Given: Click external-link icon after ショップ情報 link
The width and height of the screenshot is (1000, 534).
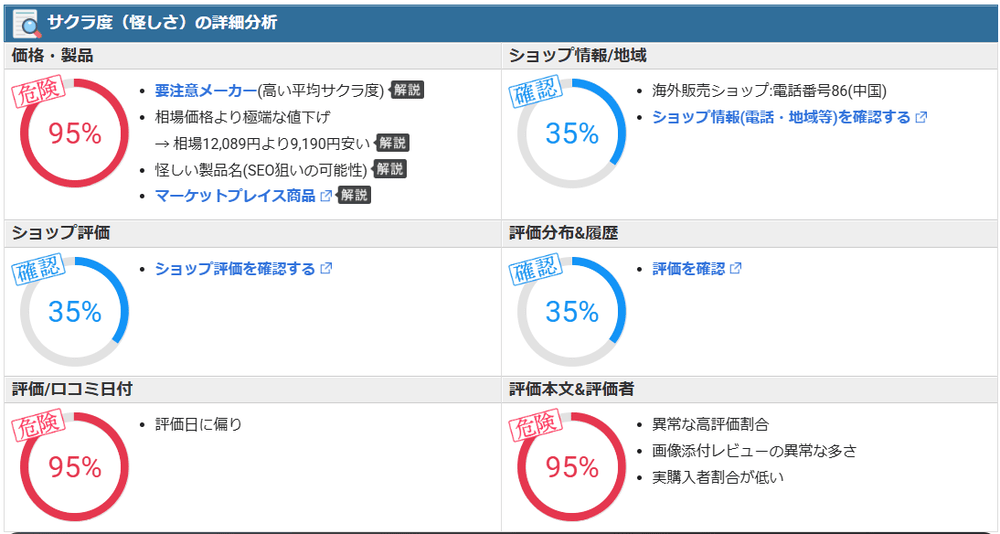Looking at the screenshot, I should click(921, 117).
